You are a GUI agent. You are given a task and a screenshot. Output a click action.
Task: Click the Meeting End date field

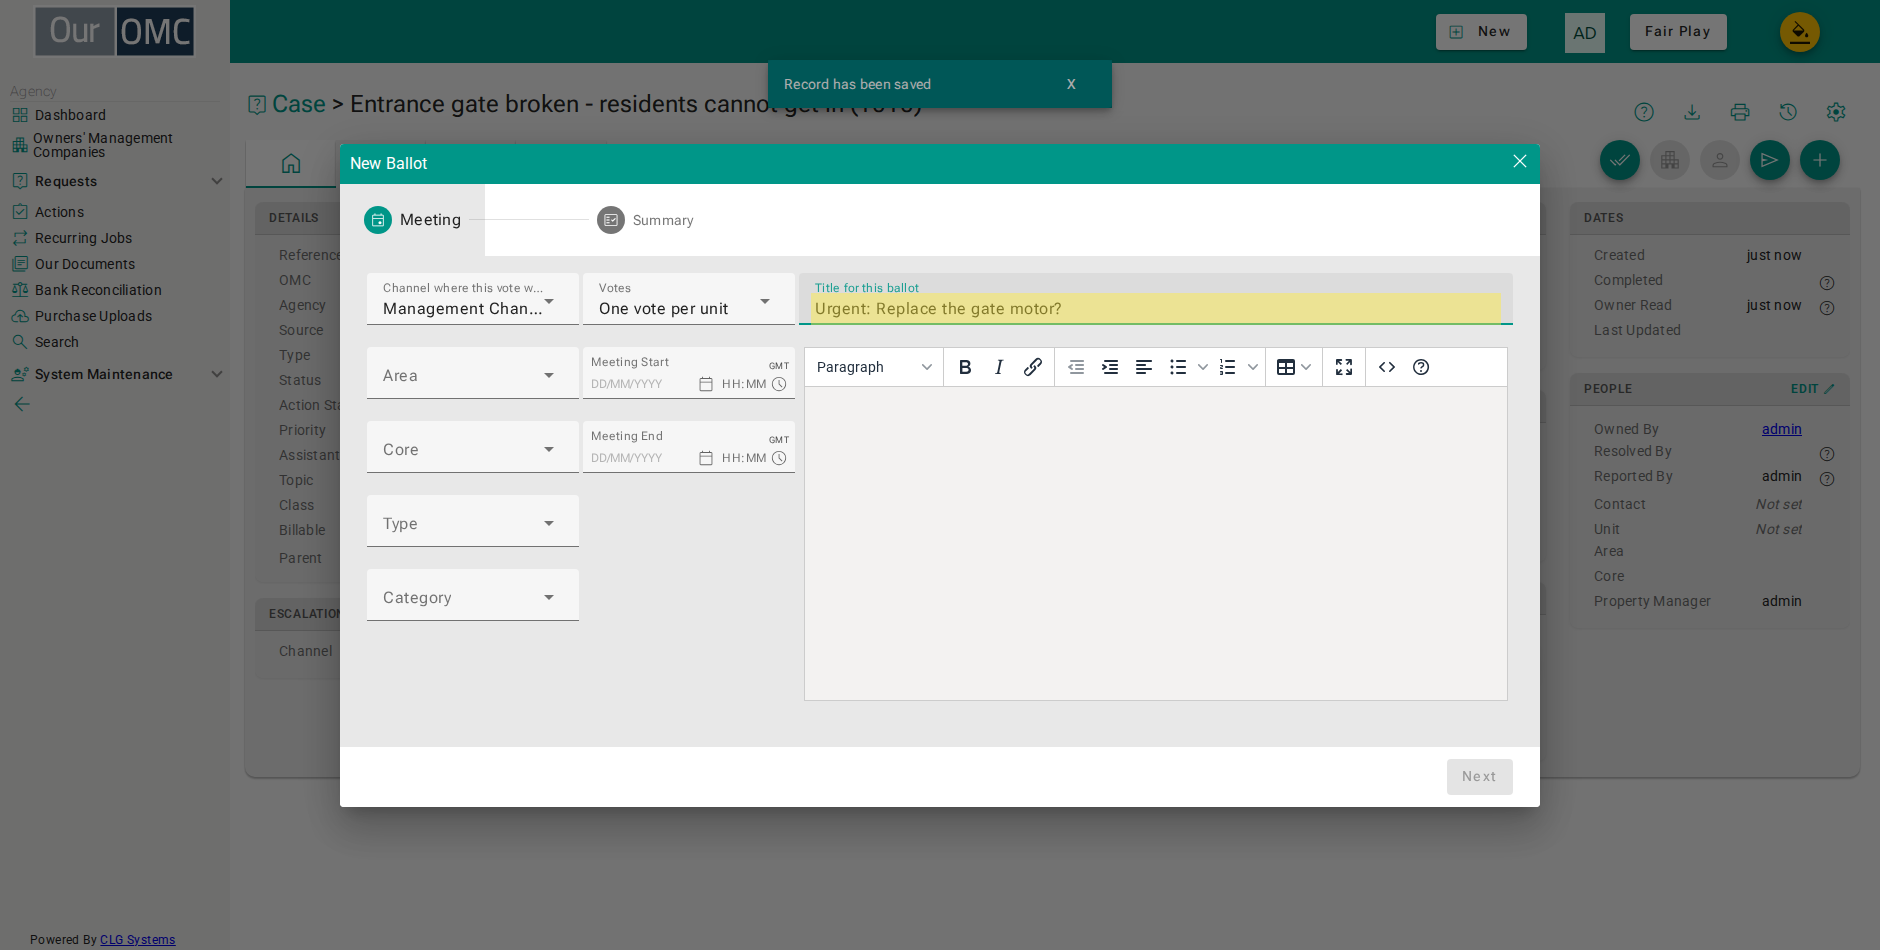(x=640, y=458)
